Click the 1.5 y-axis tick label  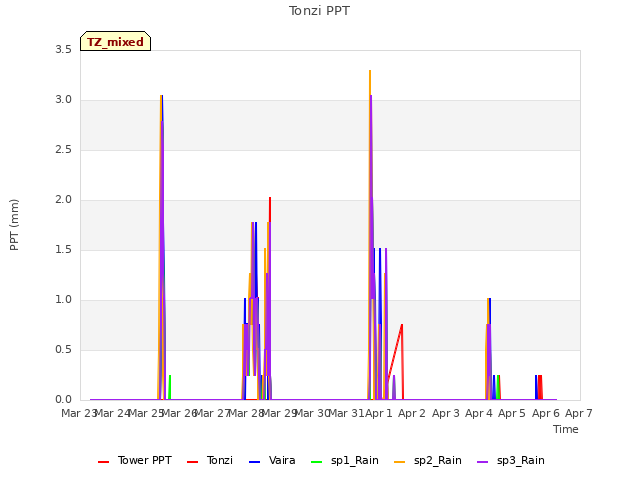click(x=63, y=249)
